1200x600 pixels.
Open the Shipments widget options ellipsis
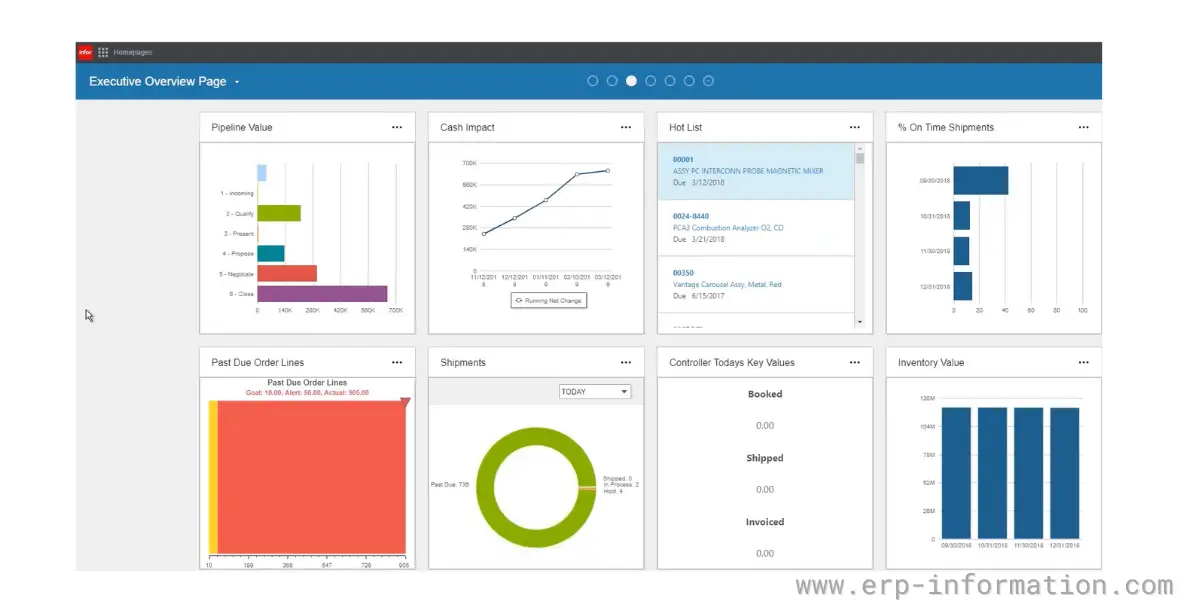(x=626, y=362)
